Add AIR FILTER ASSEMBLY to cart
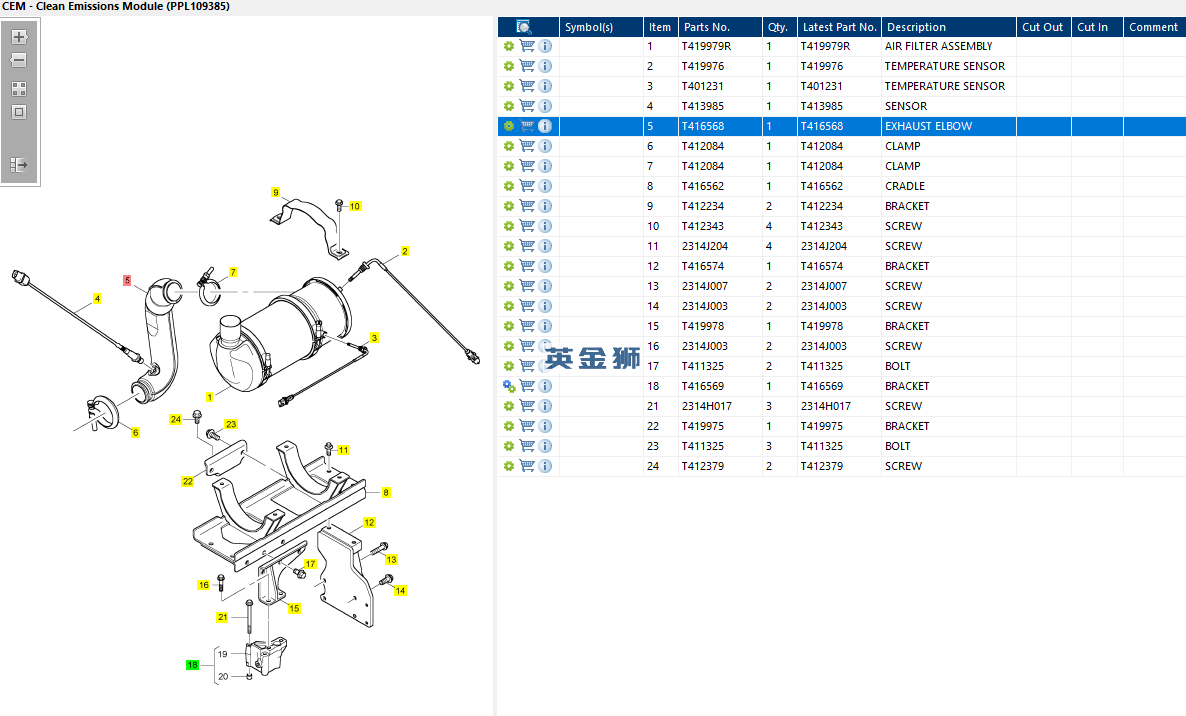 click(x=527, y=46)
